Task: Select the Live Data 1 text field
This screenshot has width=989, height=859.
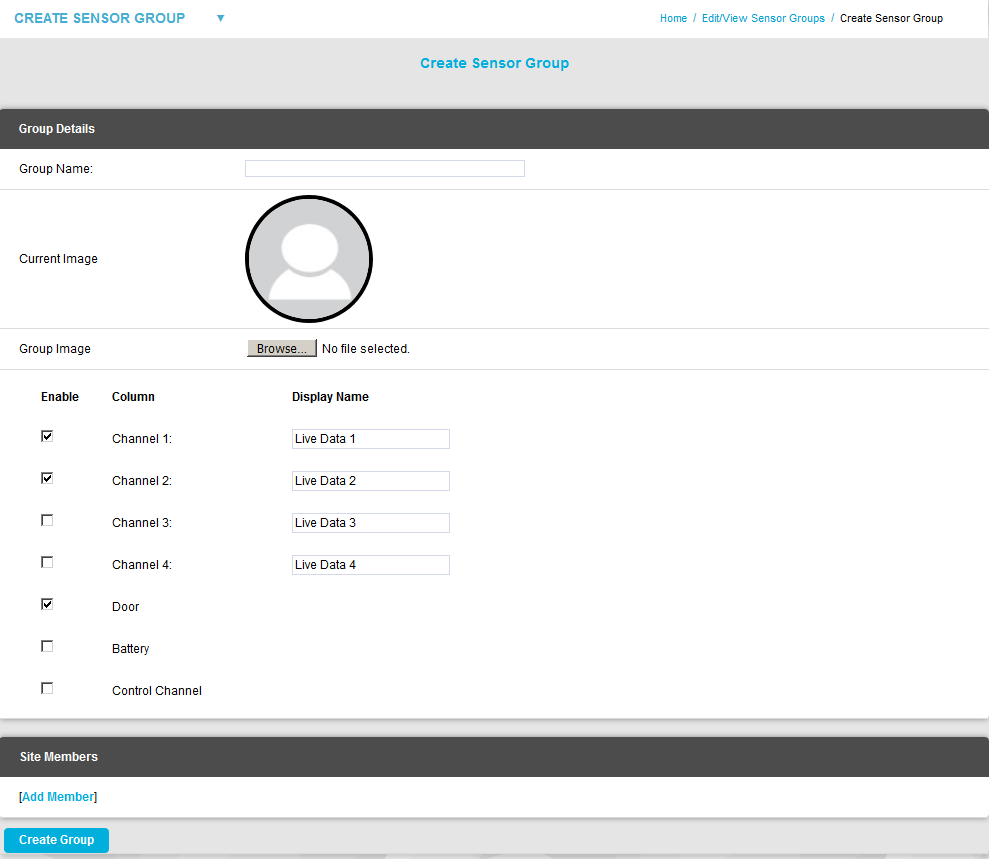Action: pos(370,438)
